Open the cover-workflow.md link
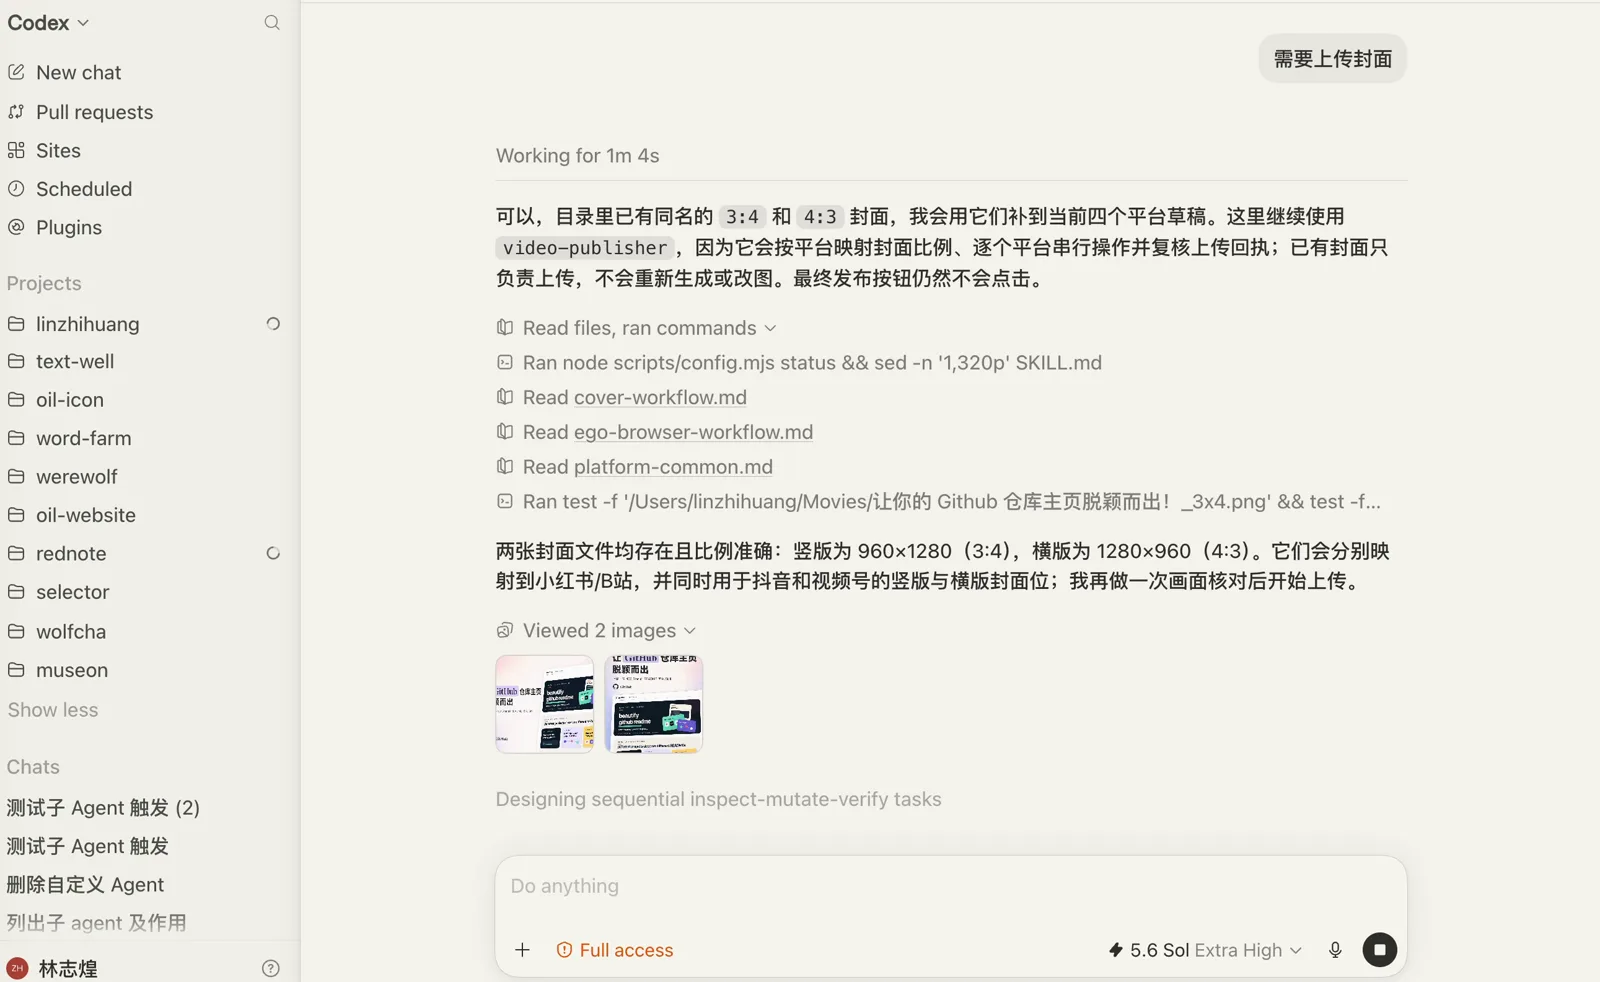This screenshot has height=982, width=1600. point(660,397)
